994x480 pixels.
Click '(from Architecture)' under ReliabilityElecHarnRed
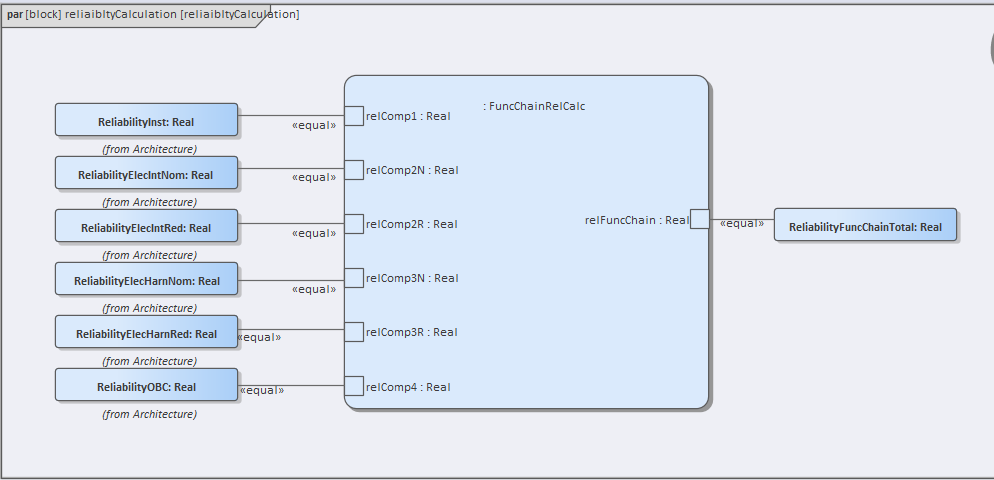click(150, 361)
